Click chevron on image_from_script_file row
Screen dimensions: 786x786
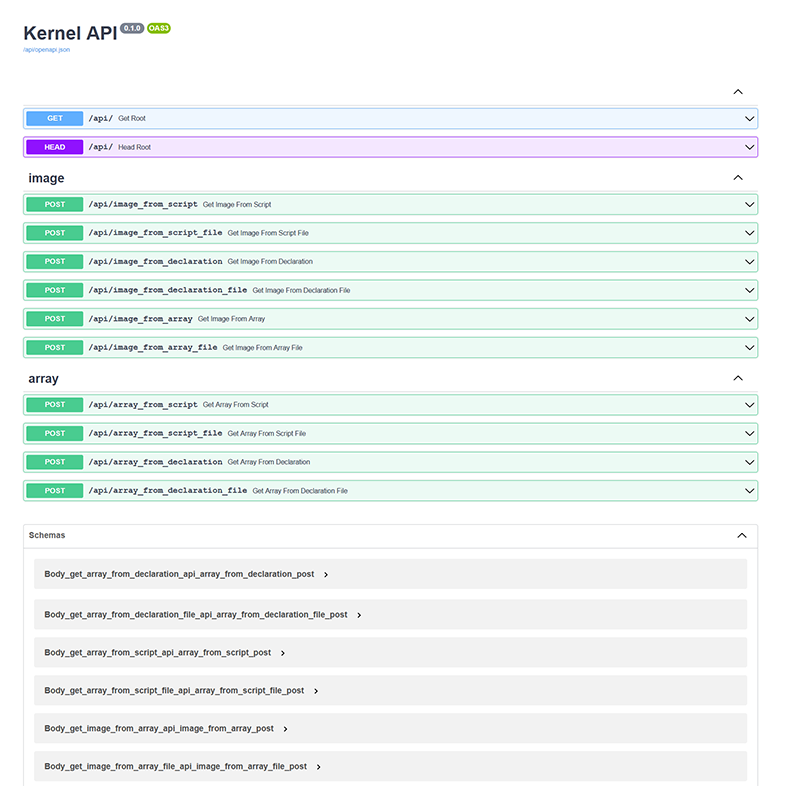[749, 233]
